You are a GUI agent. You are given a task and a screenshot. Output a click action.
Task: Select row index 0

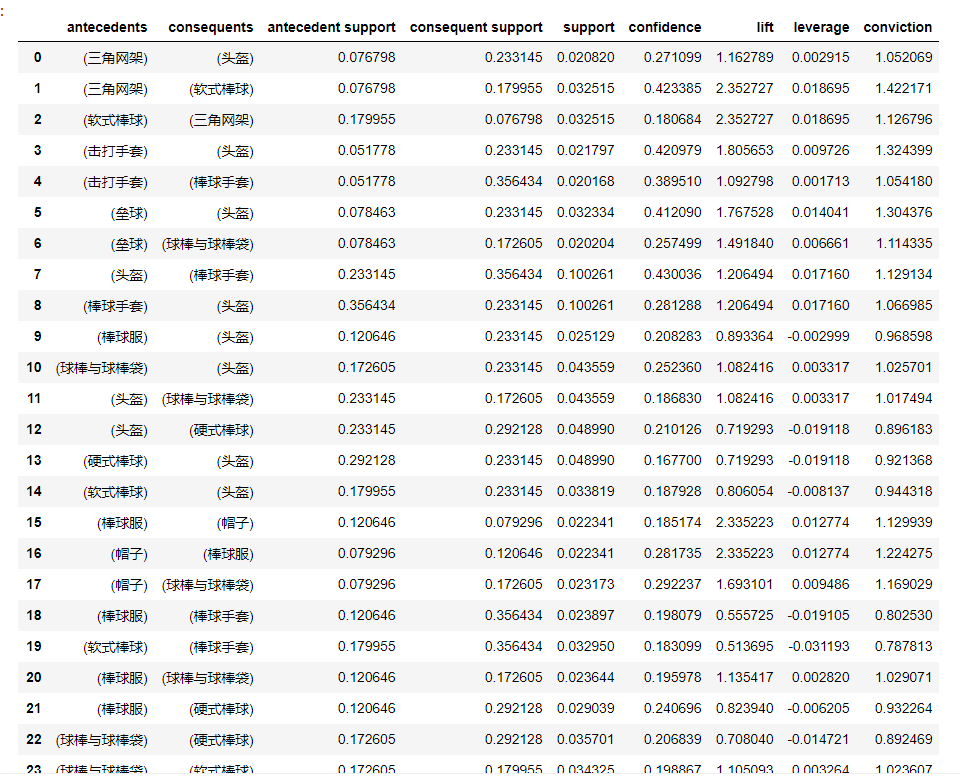tap(38, 58)
